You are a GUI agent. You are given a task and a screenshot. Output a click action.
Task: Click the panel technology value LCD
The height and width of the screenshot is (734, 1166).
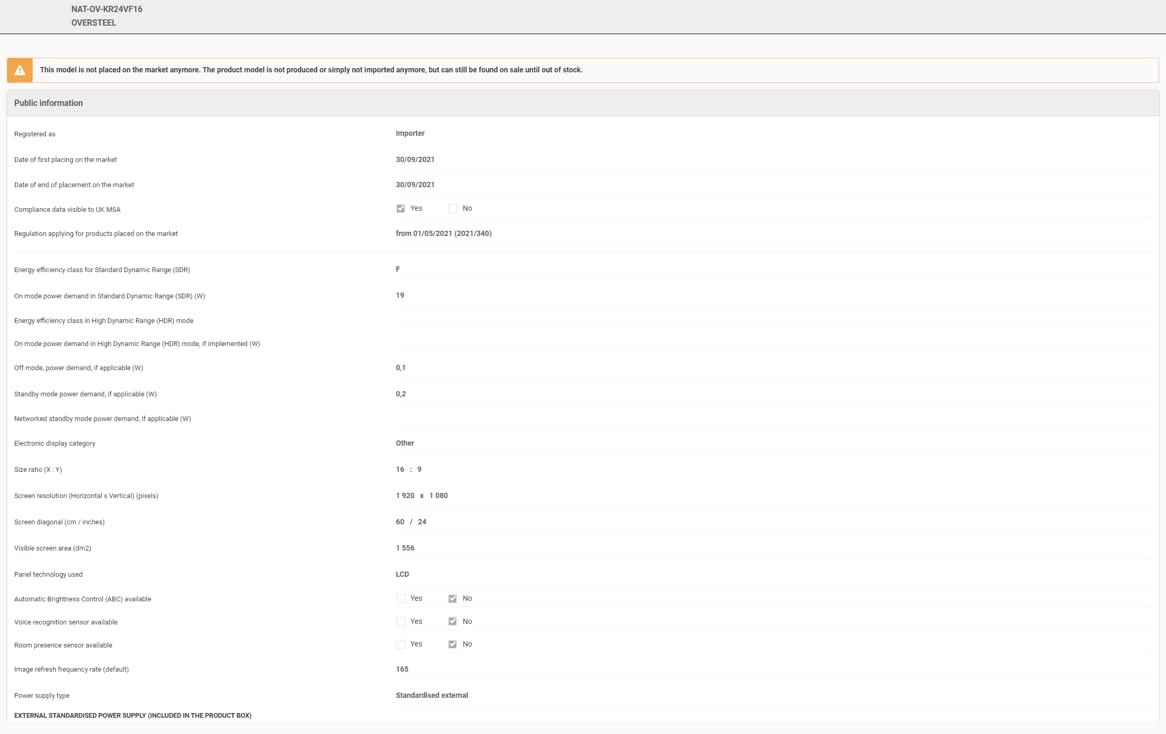tap(402, 575)
